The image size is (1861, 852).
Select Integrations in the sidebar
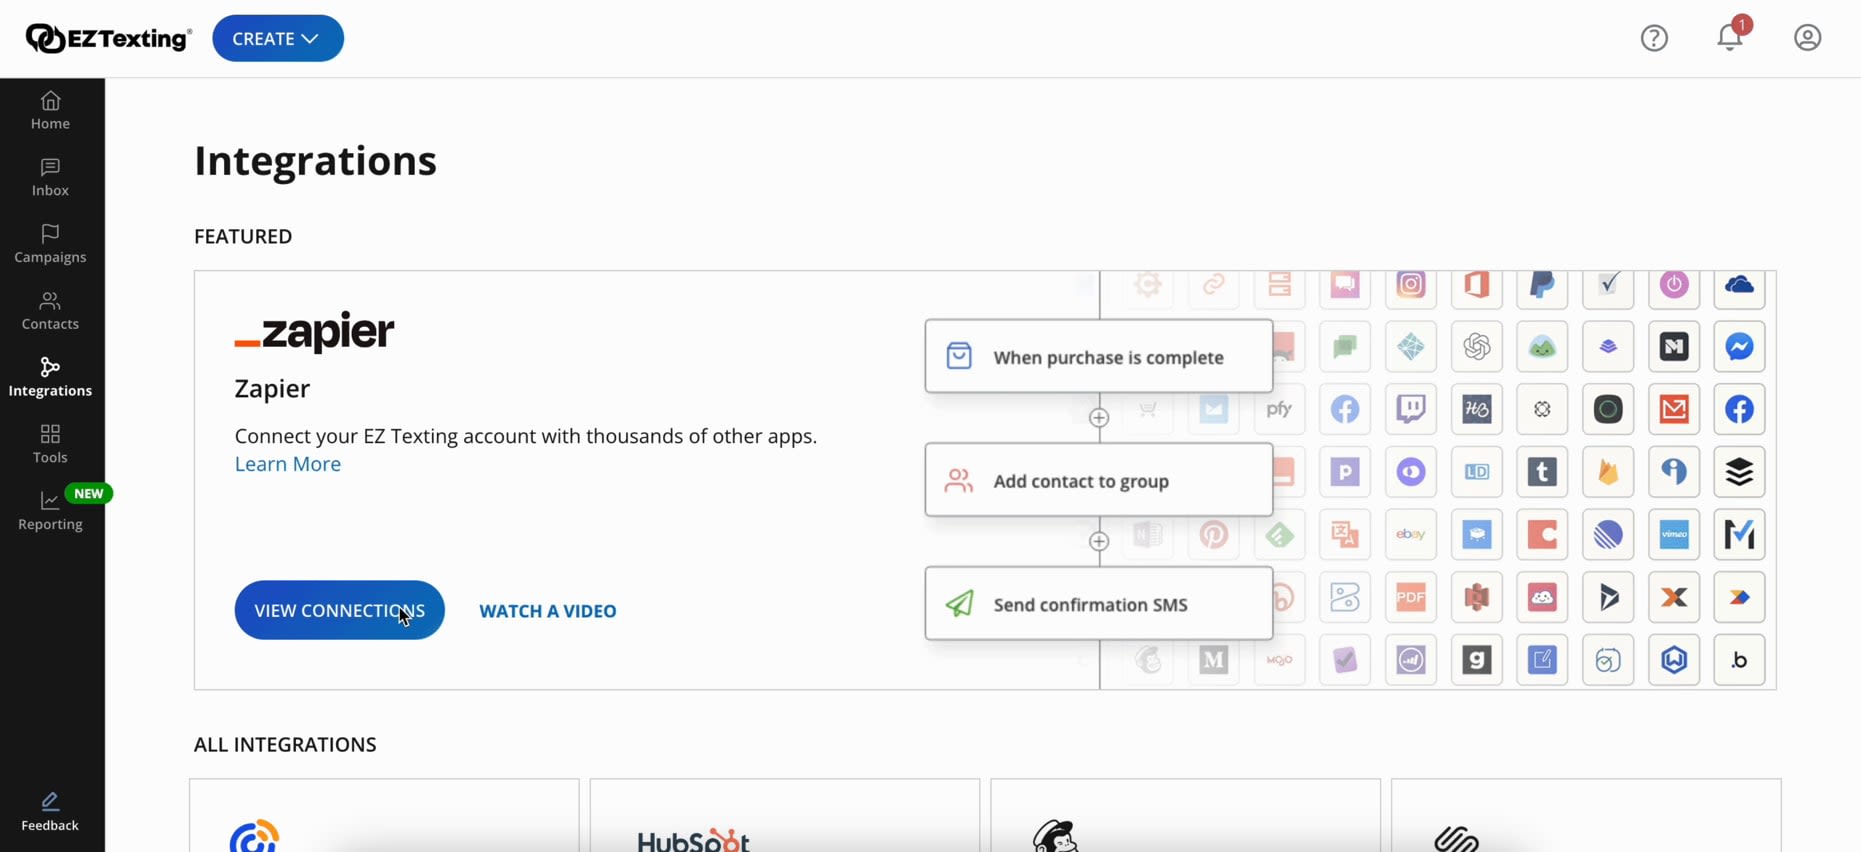click(50, 378)
